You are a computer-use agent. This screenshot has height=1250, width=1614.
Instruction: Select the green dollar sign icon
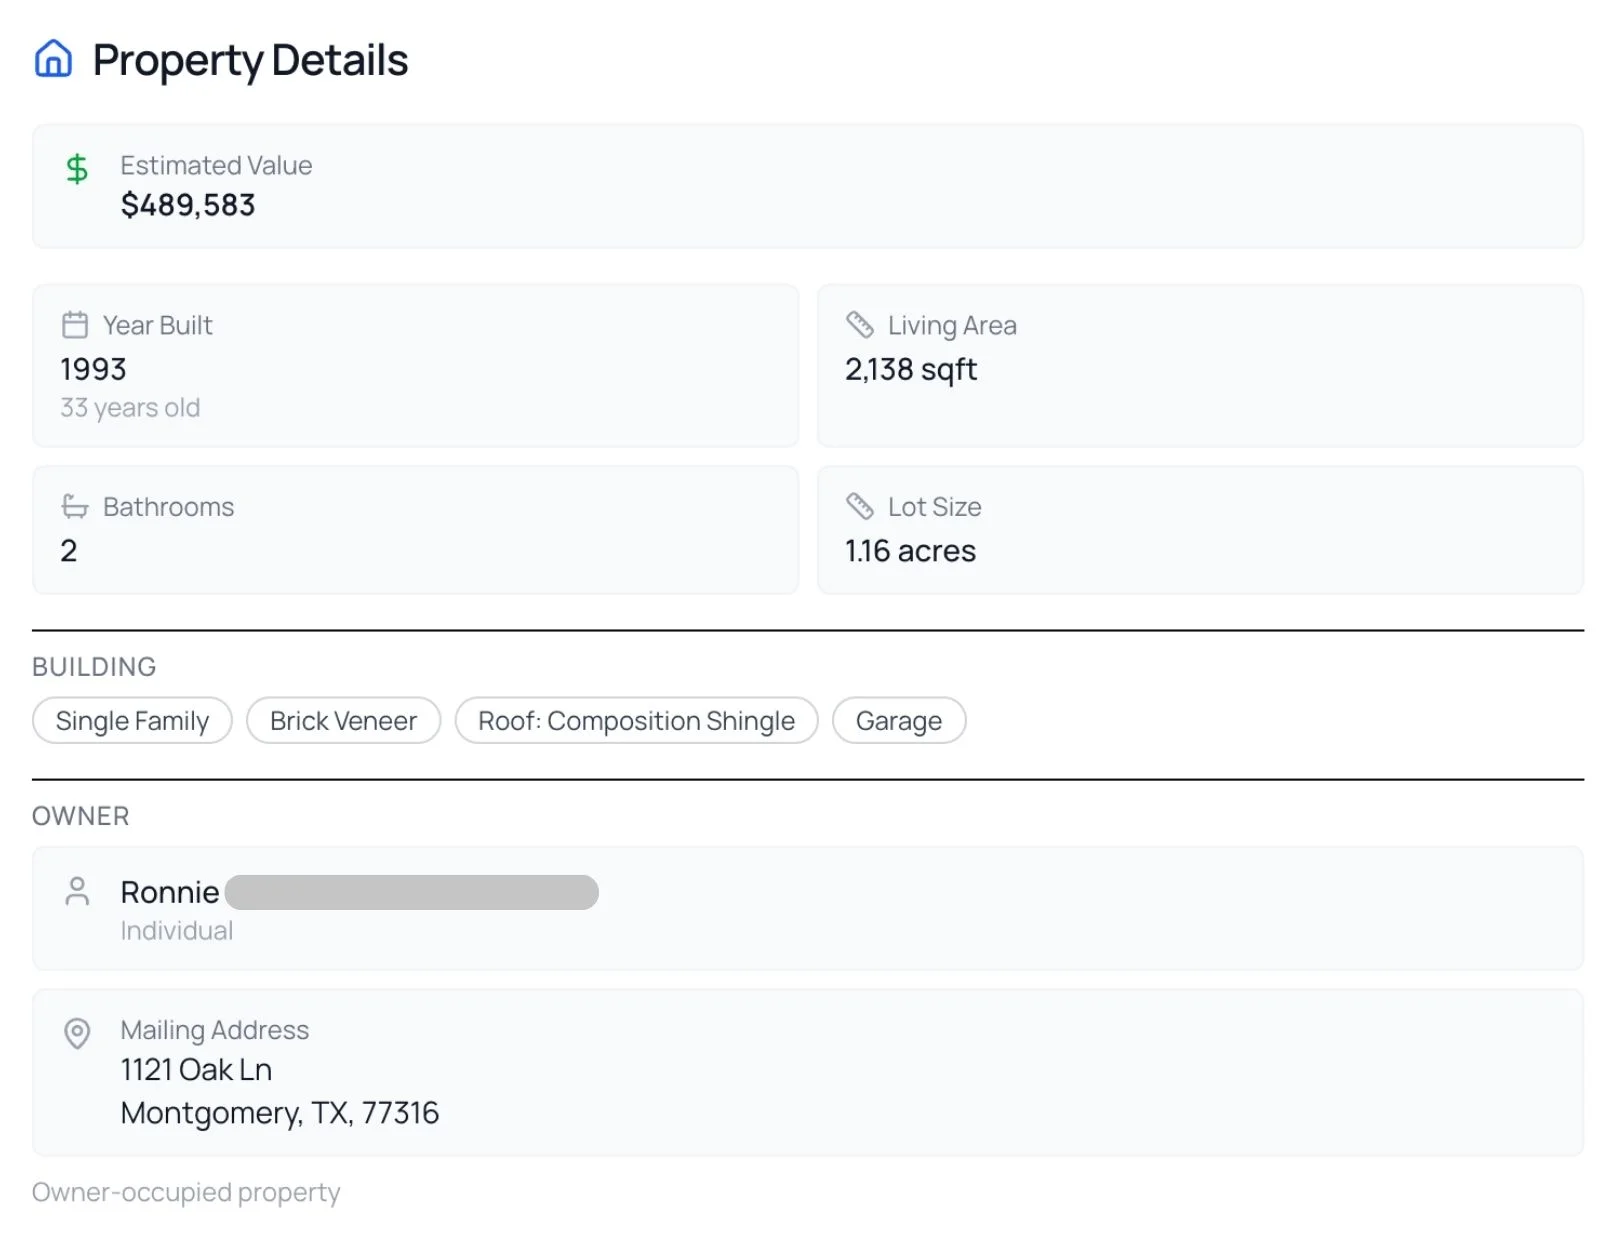(x=76, y=169)
